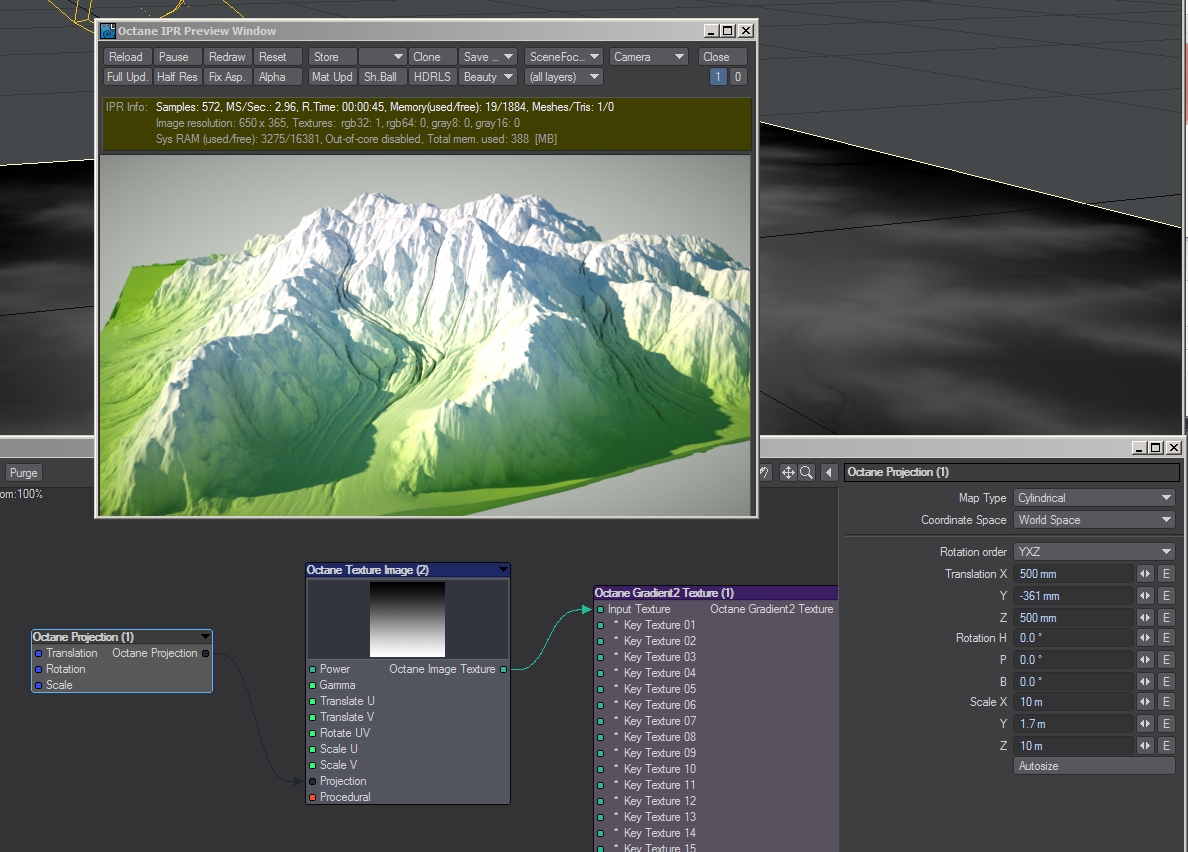Open the Camera selection dropdown
This screenshot has height=852, width=1188.
click(x=649, y=57)
